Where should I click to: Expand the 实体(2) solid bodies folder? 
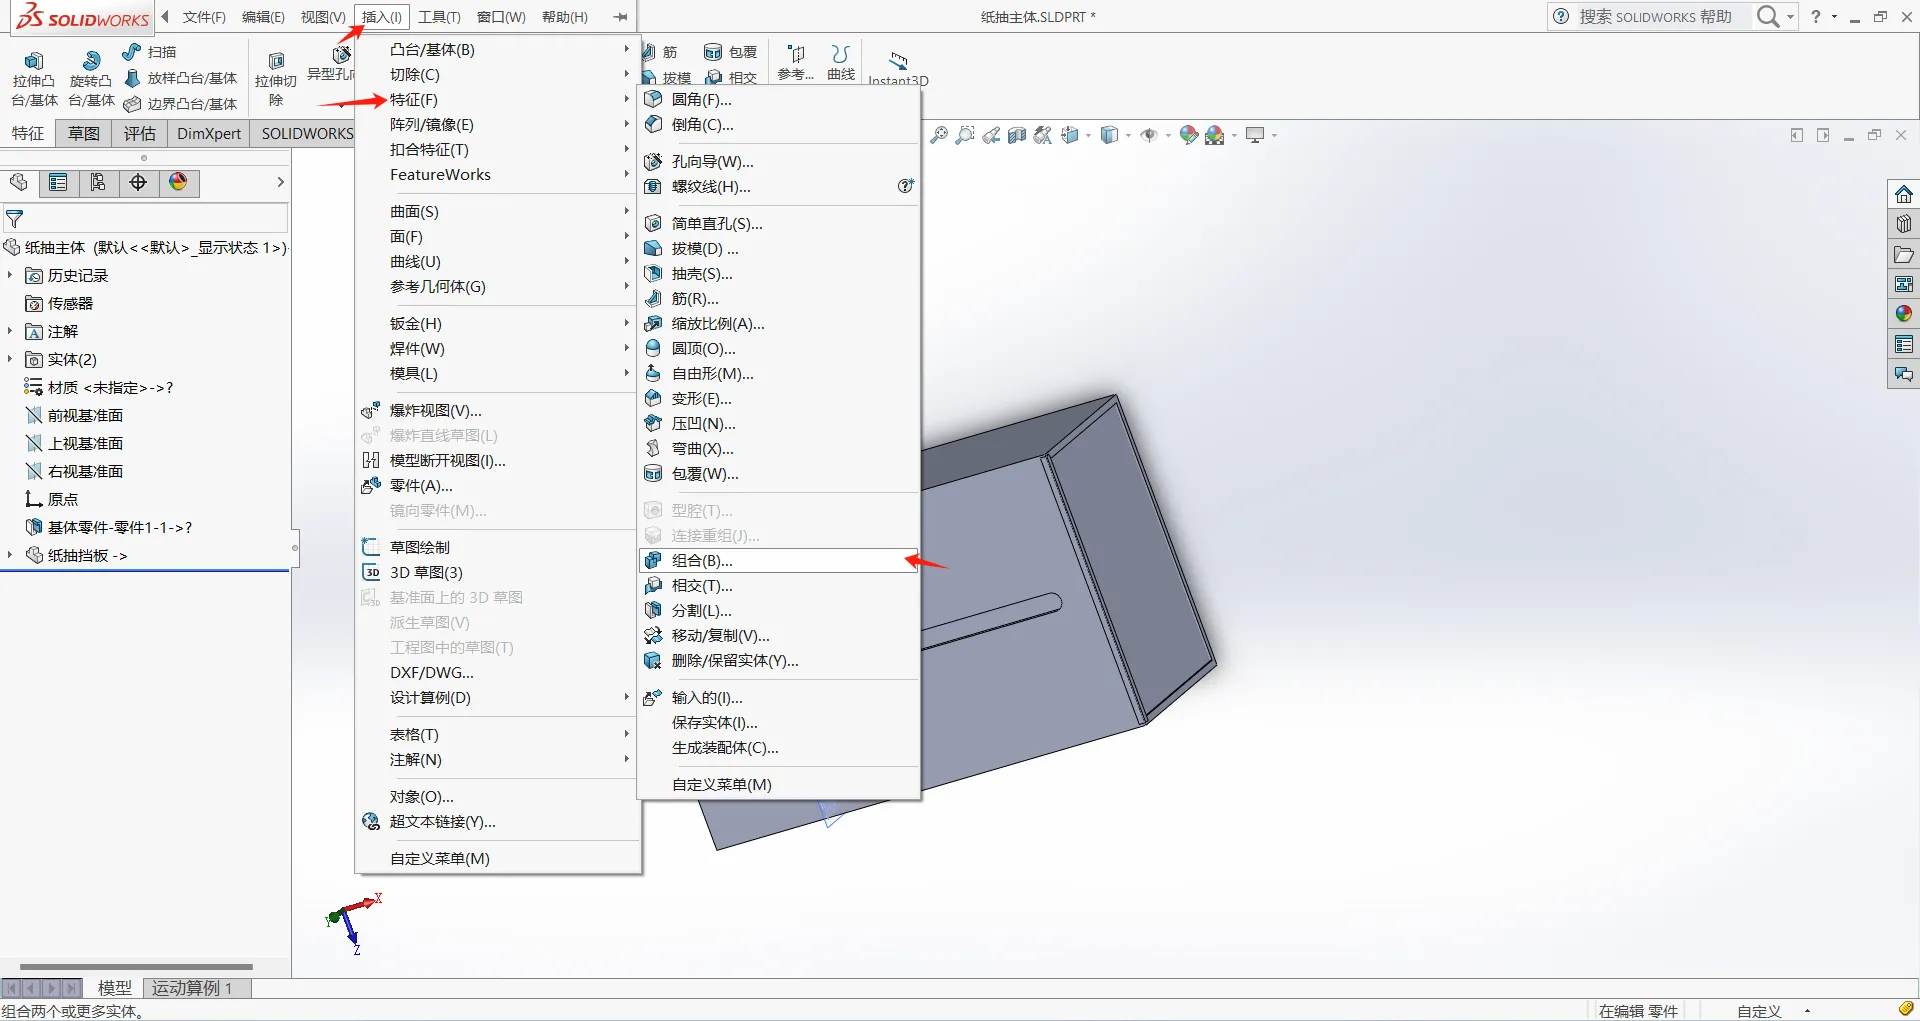click(10, 360)
